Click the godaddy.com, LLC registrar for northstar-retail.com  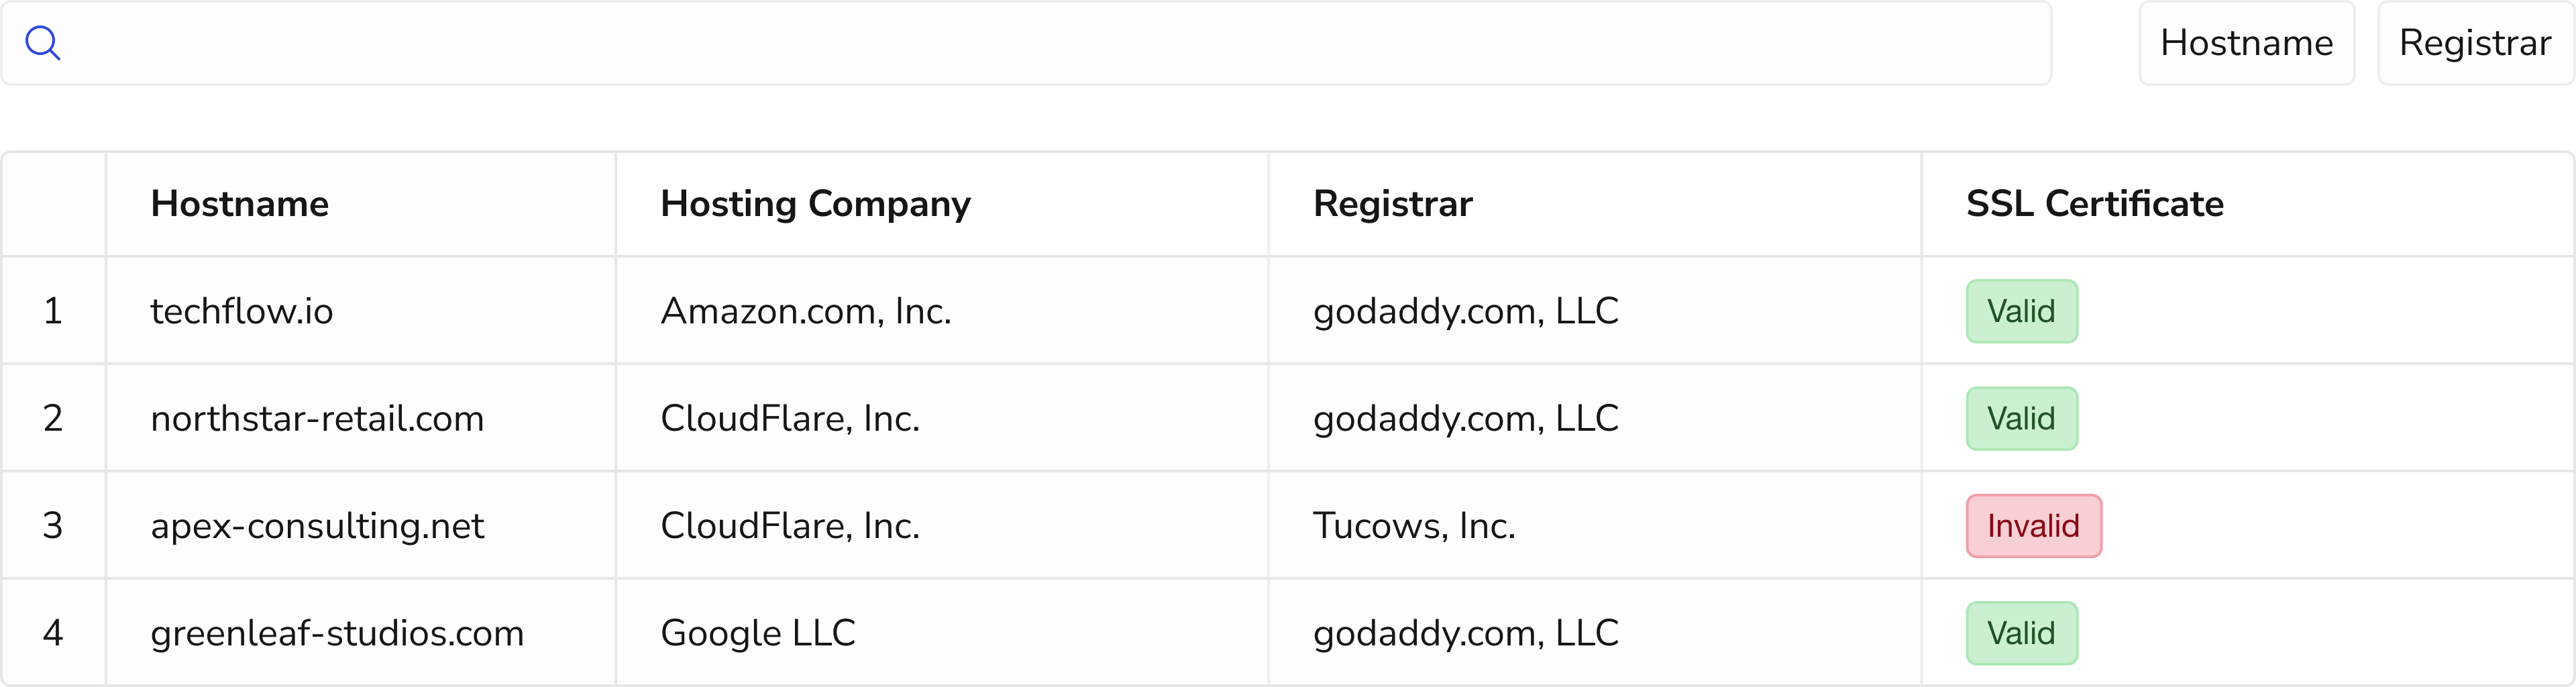pos(1466,418)
